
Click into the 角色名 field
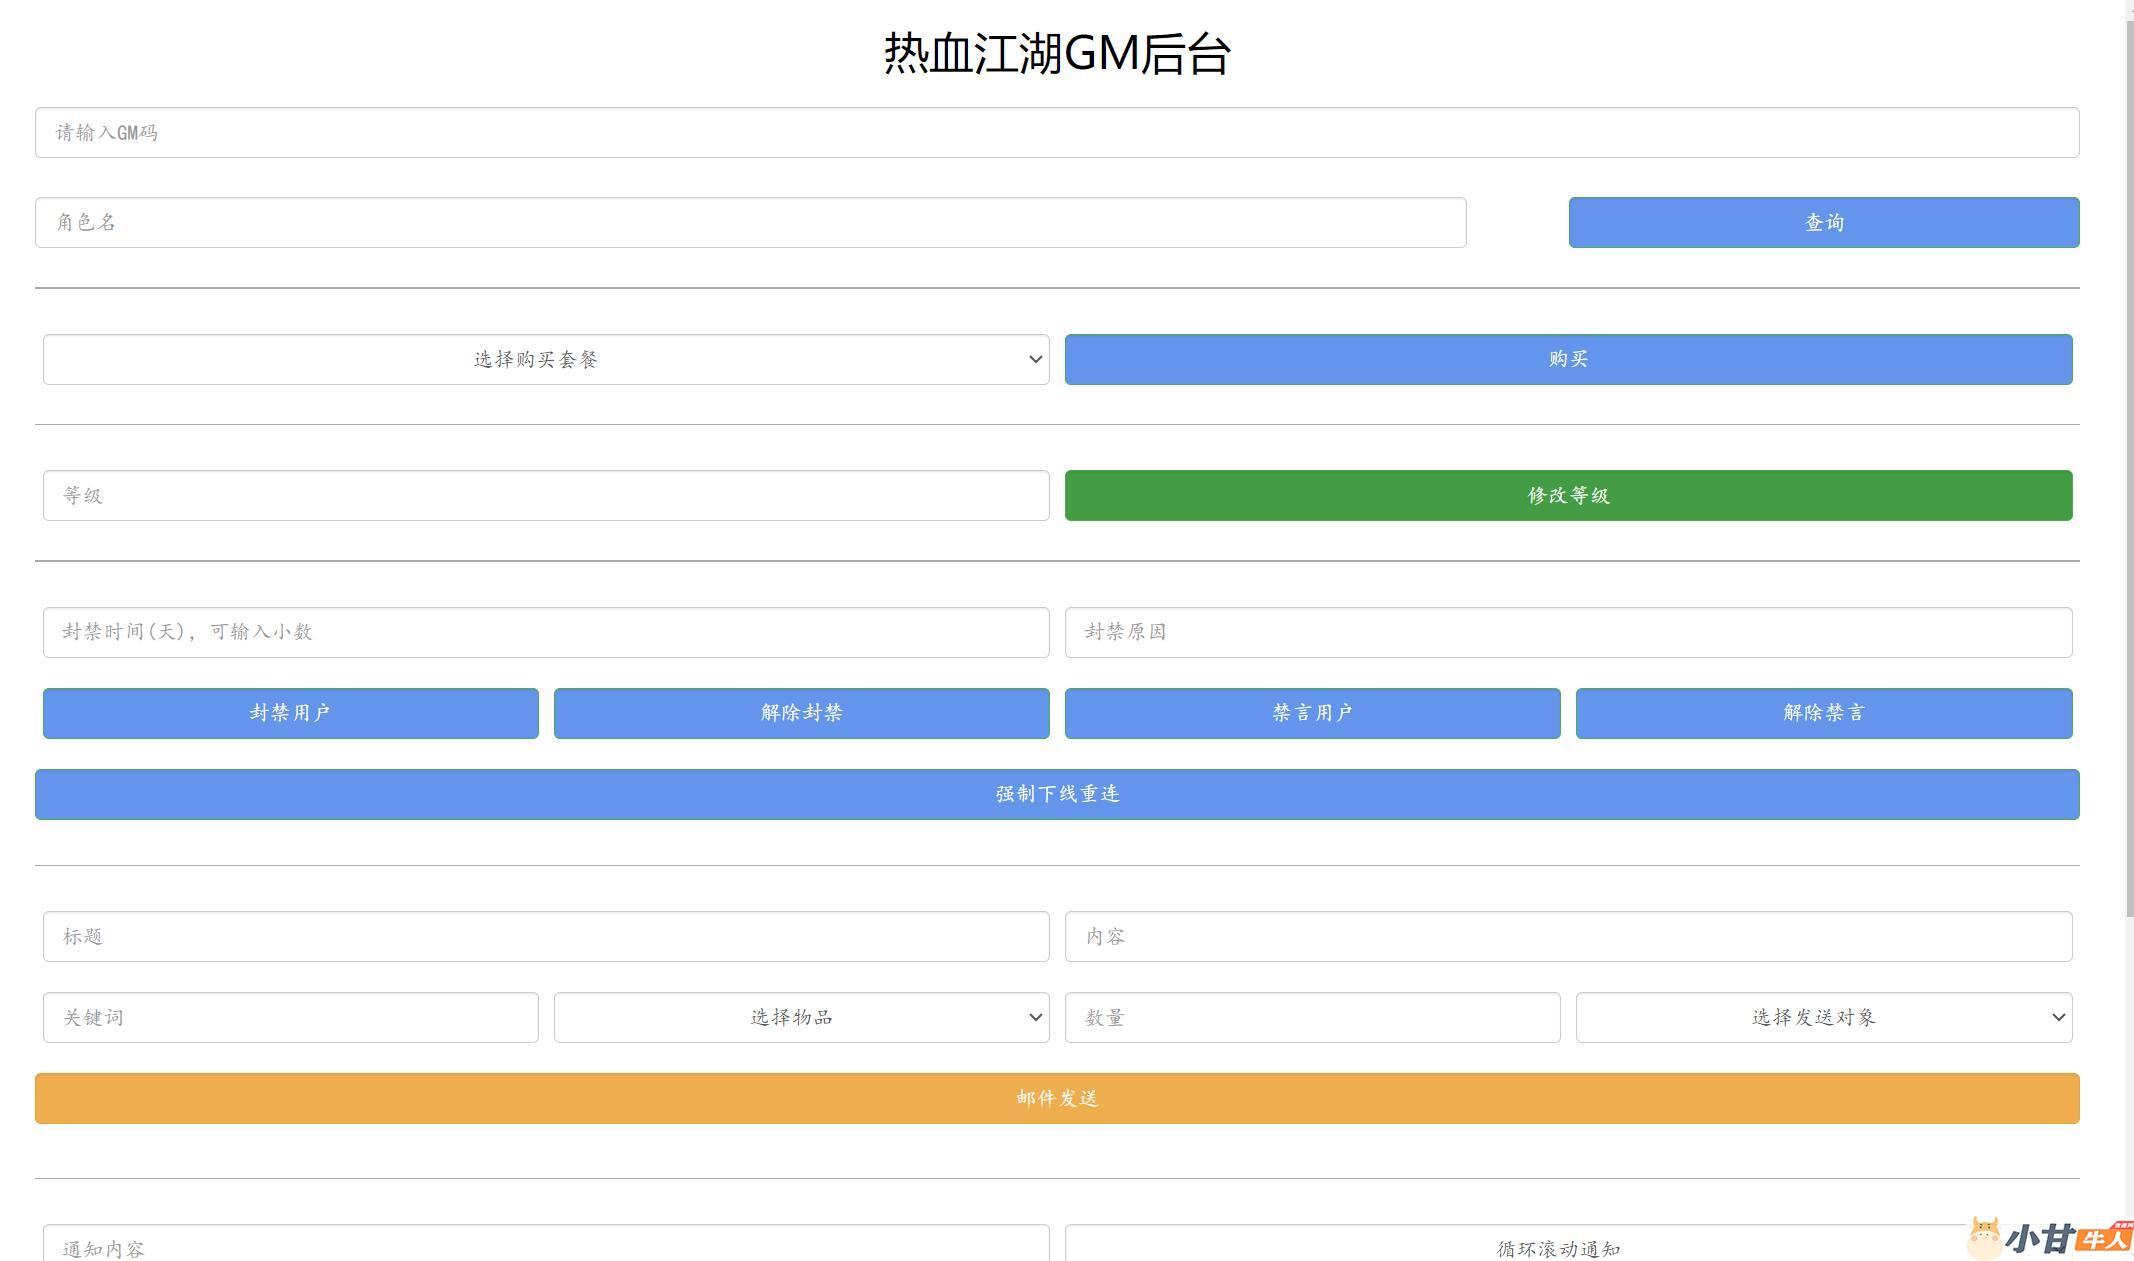click(x=750, y=222)
